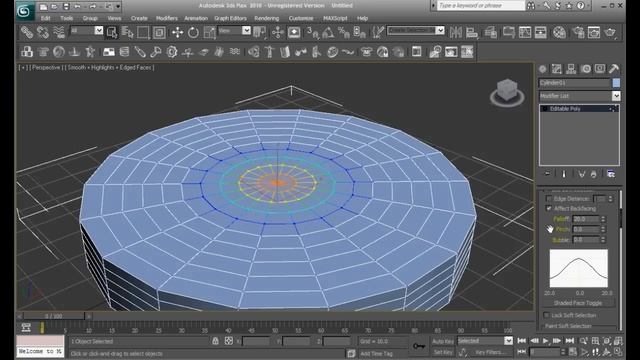Click the Cylinder01 object color swatch
The width and height of the screenshot is (640, 360).
click(x=616, y=83)
